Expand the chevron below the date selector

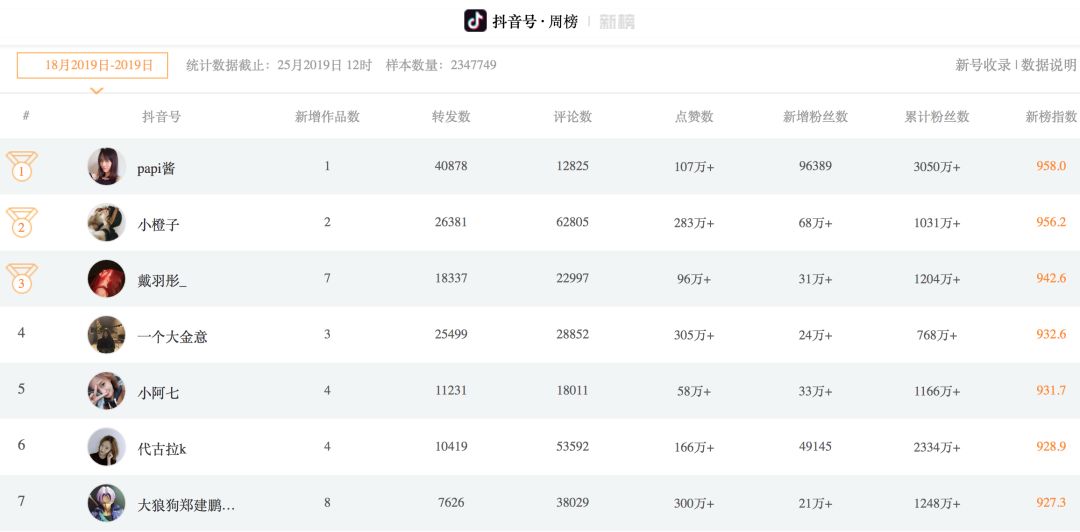[96, 90]
